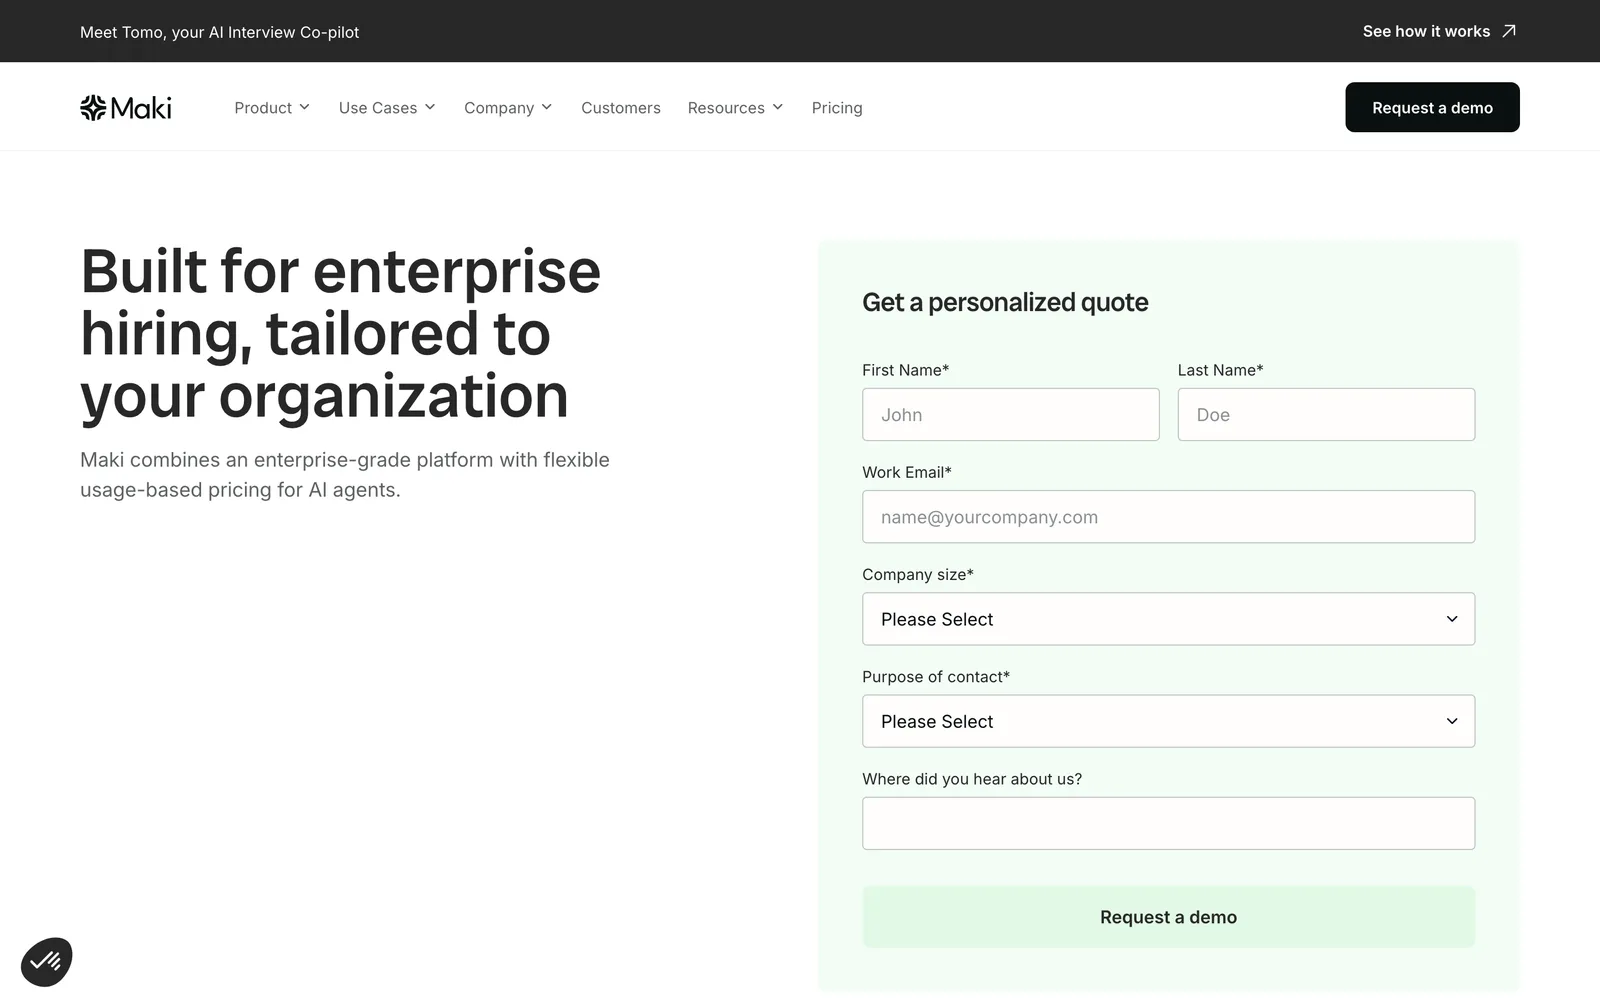Click the Built for enterprise hiring headline

(340, 334)
